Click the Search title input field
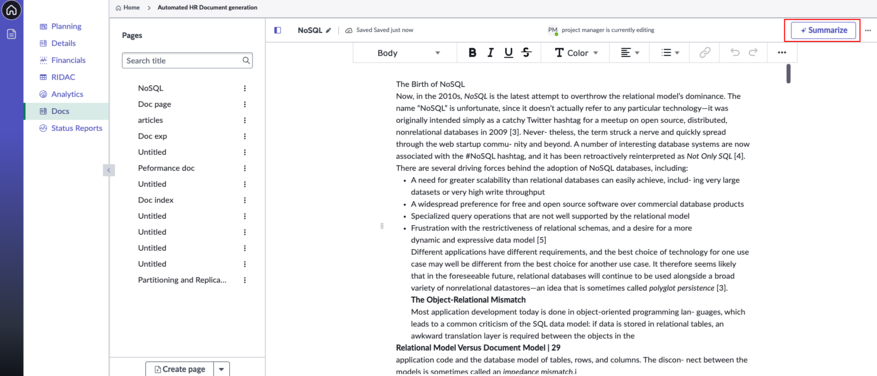The width and height of the screenshot is (877, 376). 187,60
